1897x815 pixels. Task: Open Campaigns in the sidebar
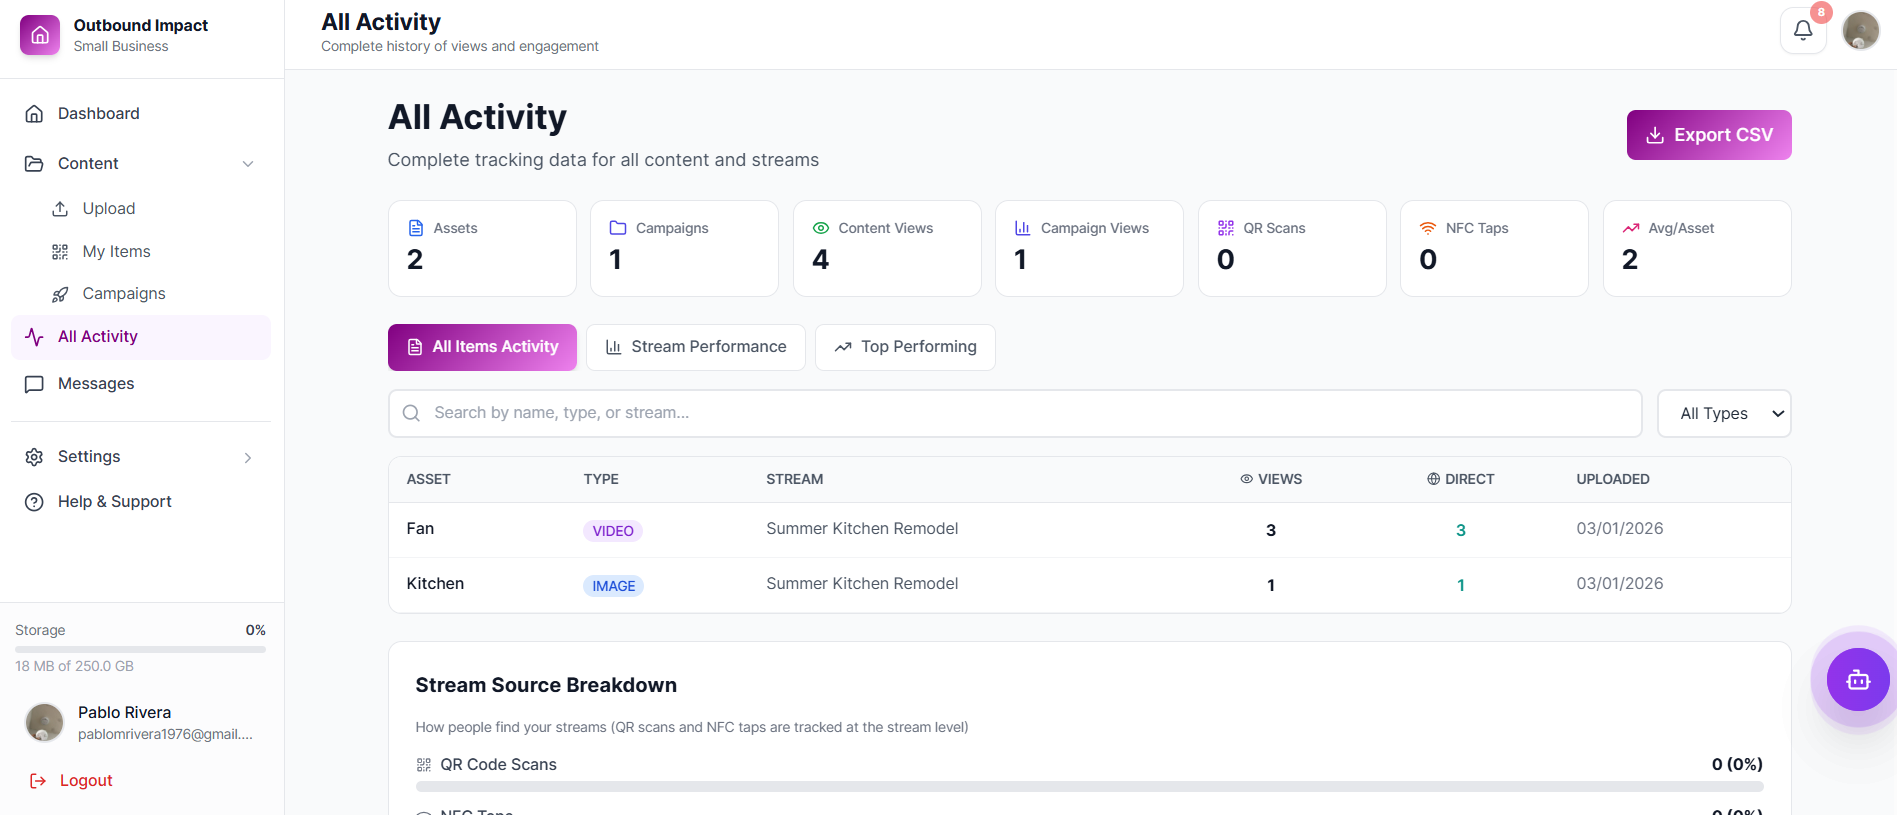123,294
